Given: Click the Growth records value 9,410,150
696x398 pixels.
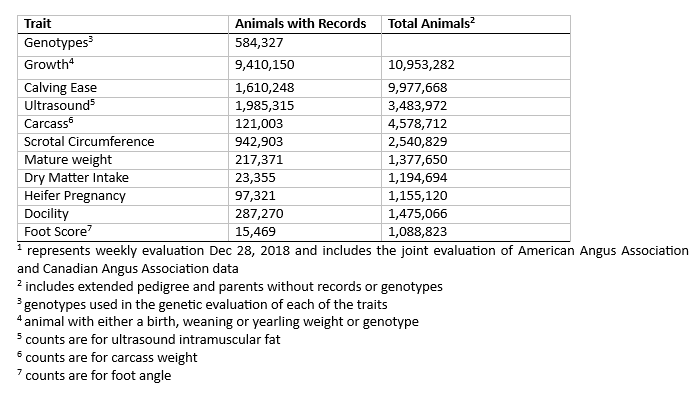Looking at the screenshot, I should (265, 65).
